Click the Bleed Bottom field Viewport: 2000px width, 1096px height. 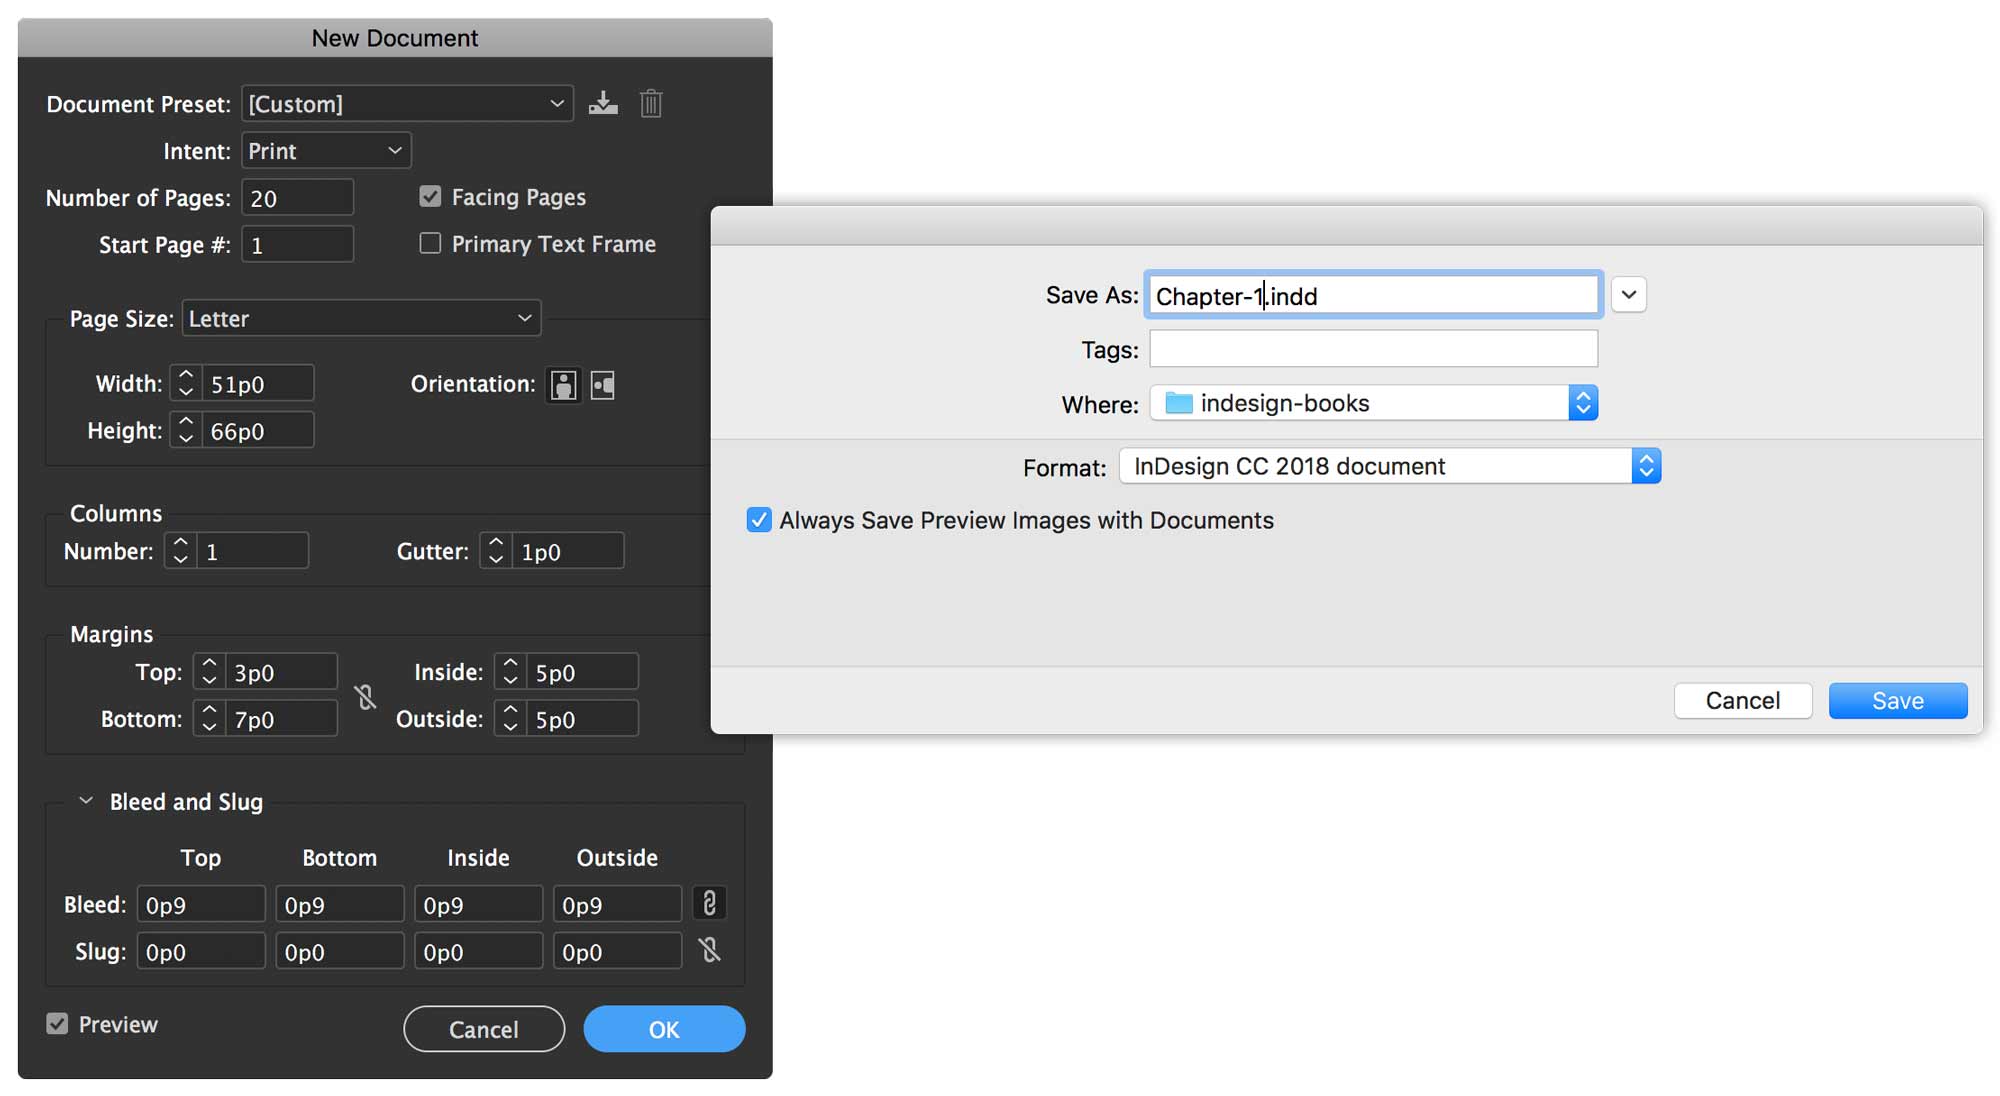pyautogui.click(x=340, y=904)
